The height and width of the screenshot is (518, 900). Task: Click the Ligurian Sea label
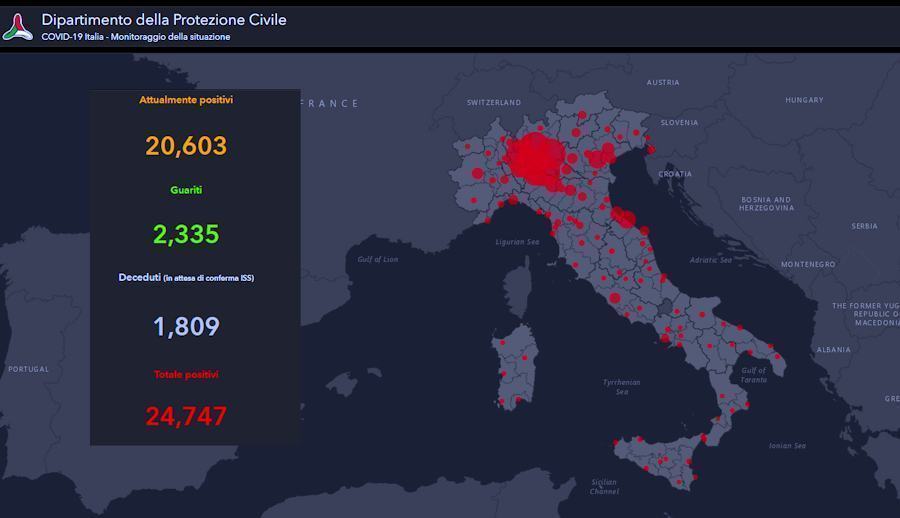[518, 242]
